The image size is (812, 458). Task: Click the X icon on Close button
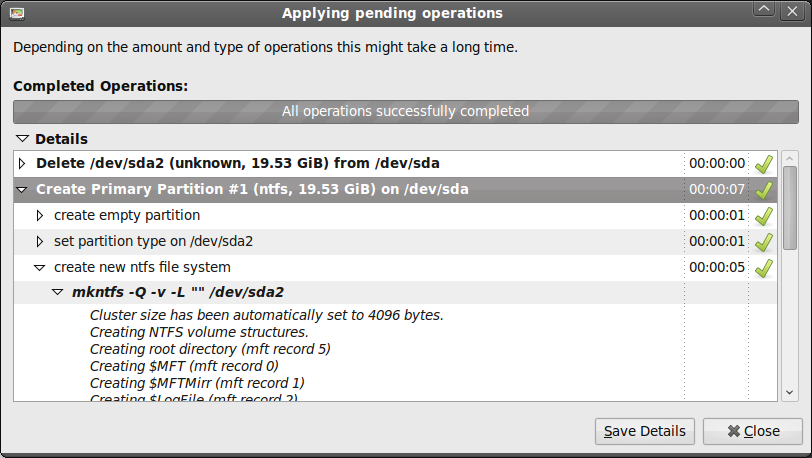(x=733, y=431)
